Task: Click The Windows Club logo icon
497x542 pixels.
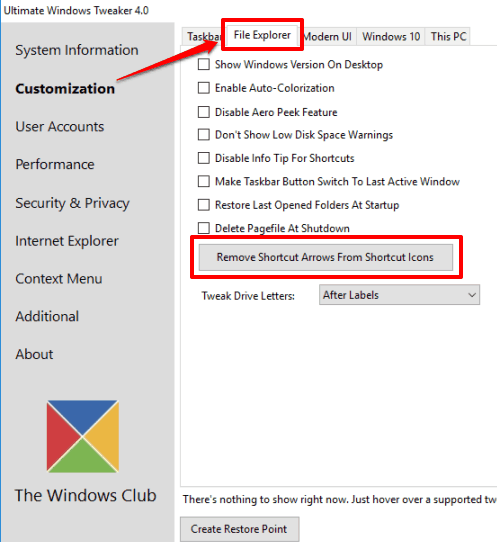Action: pyautogui.click(x=83, y=436)
